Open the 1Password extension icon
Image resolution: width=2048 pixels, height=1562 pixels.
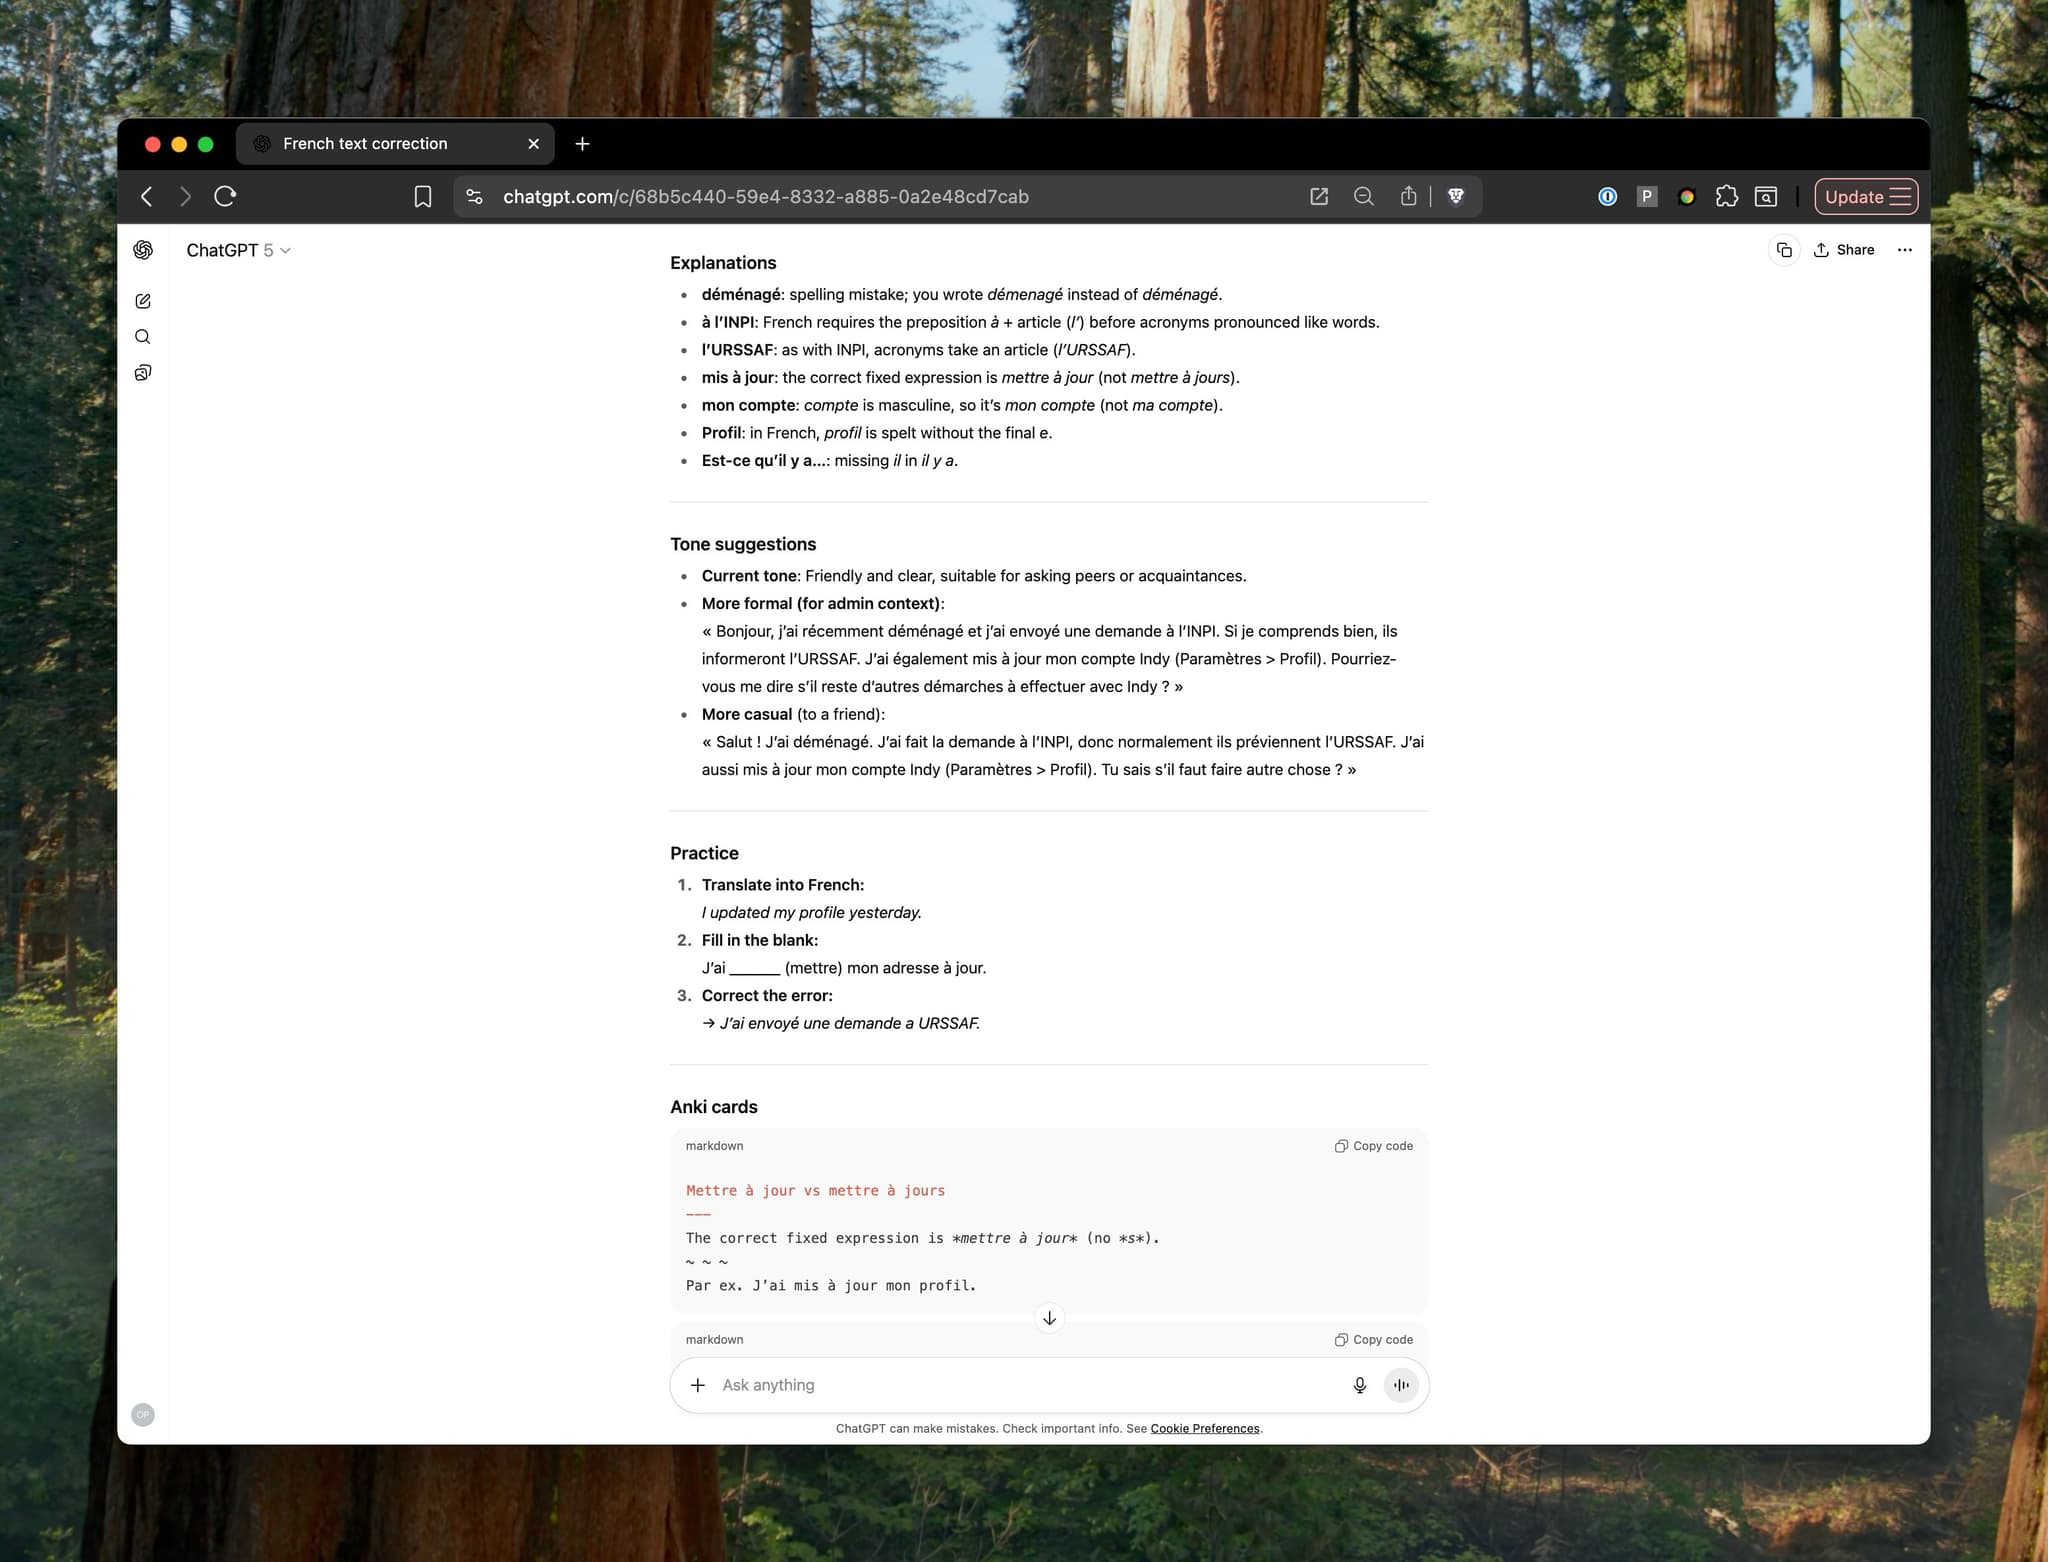[1607, 197]
